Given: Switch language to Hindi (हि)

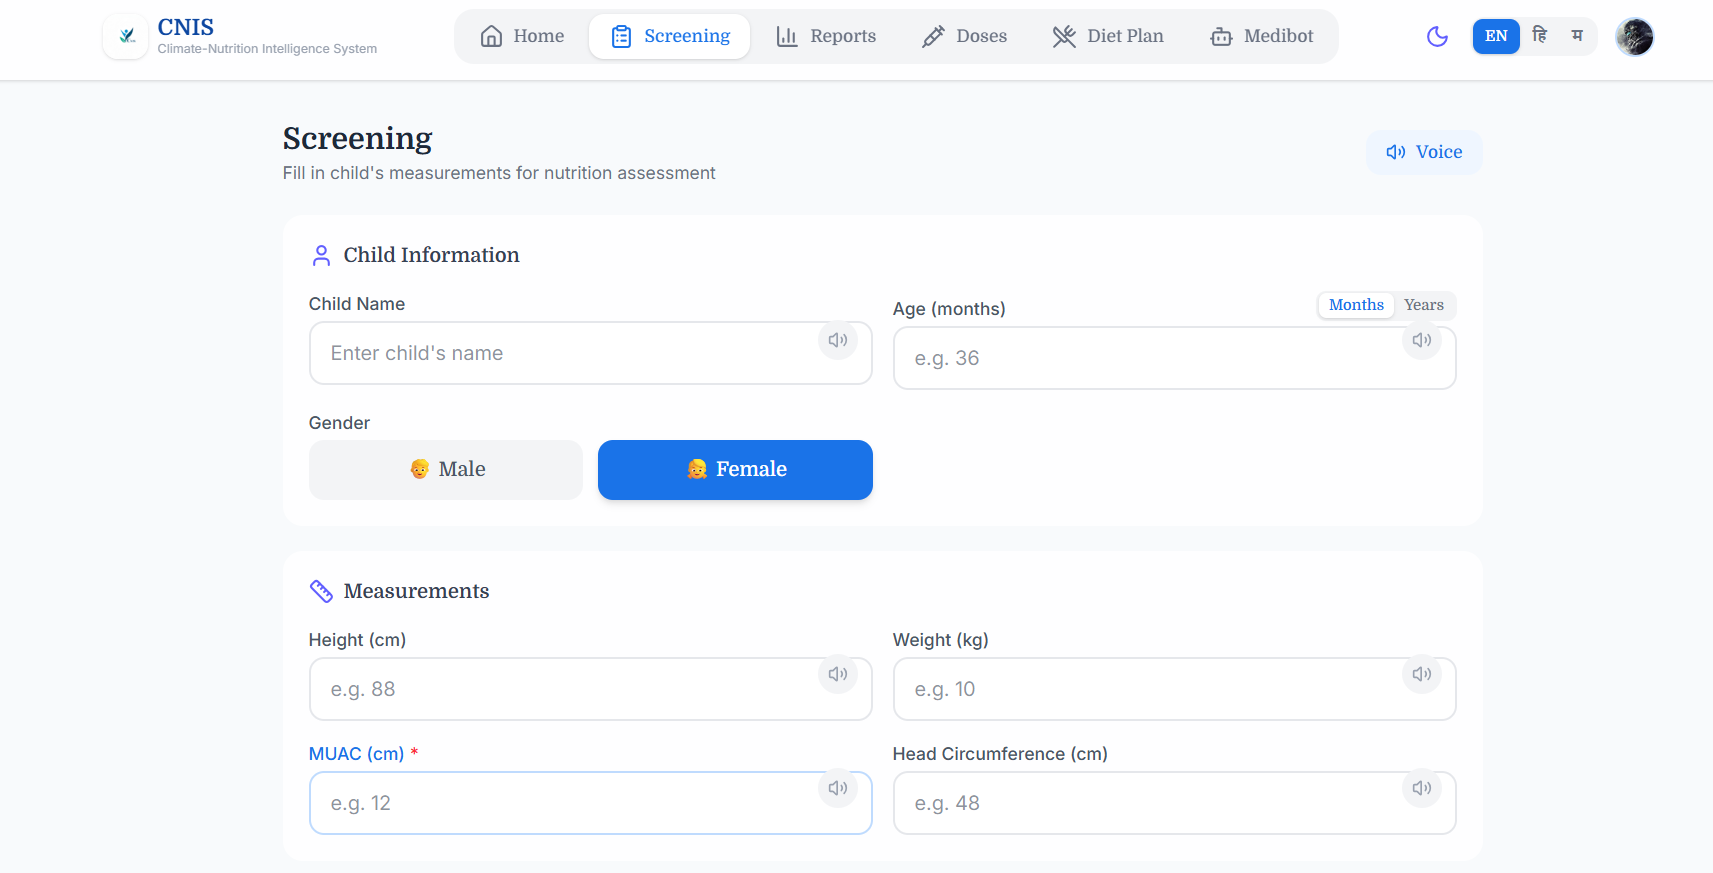Looking at the screenshot, I should 1540,36.
